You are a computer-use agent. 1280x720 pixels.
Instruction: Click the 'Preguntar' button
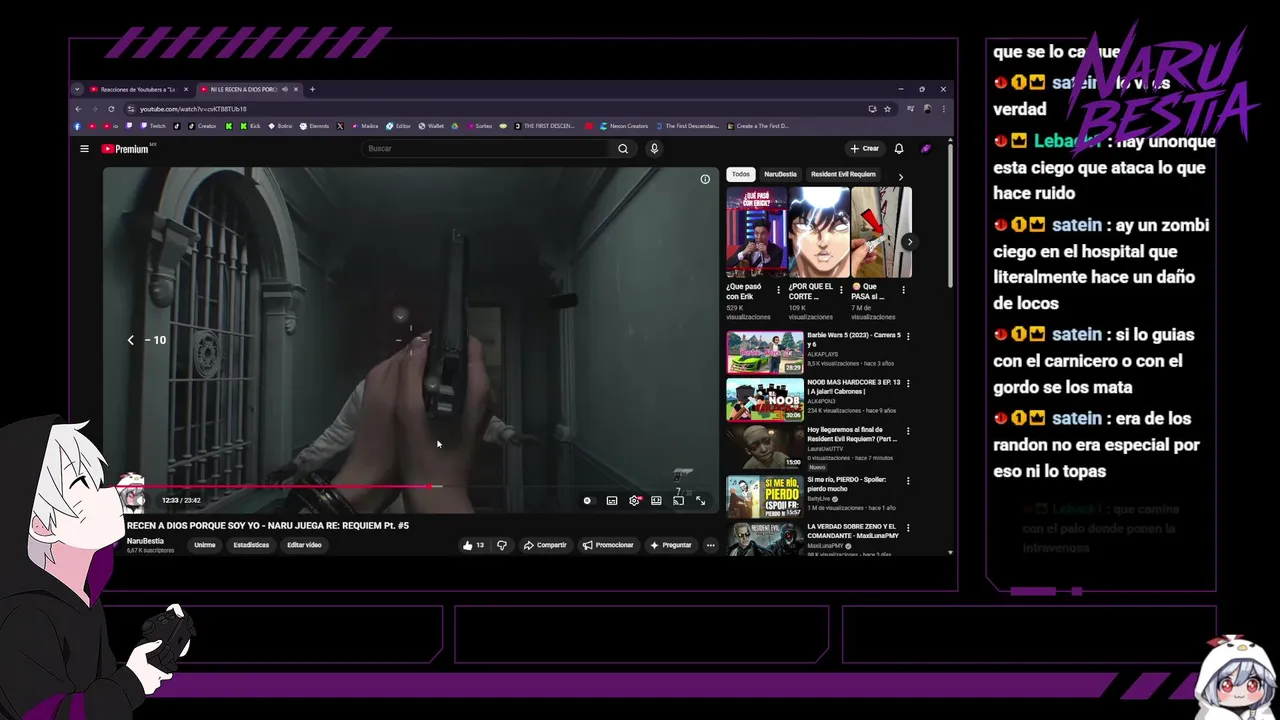[670, 545]
